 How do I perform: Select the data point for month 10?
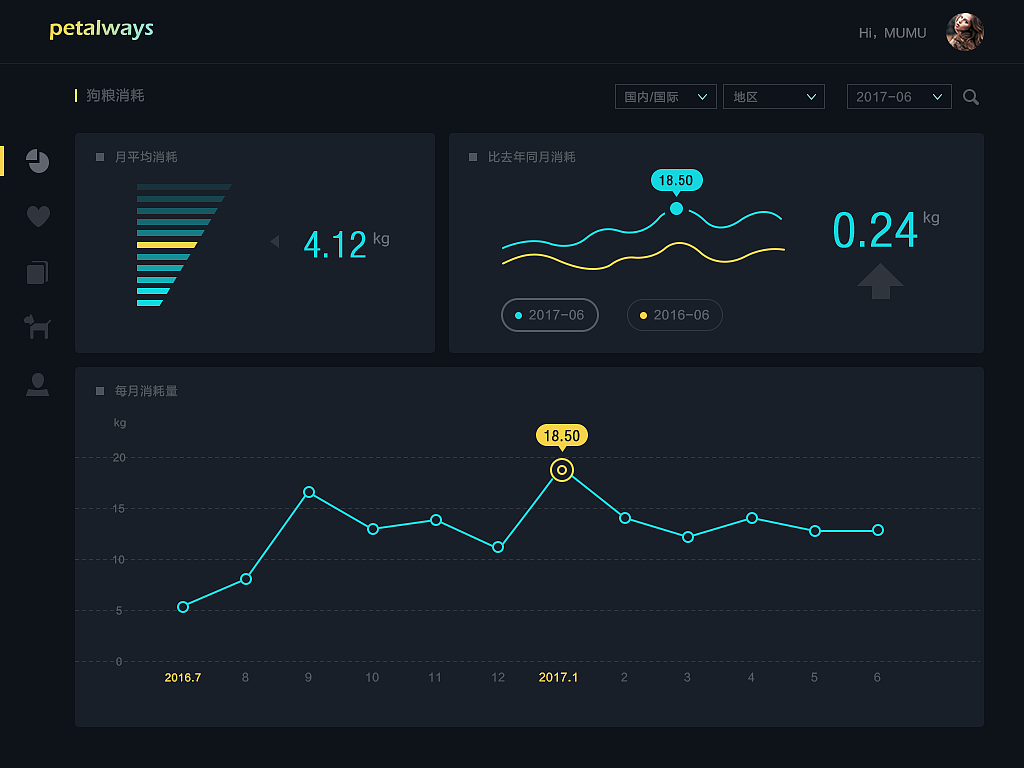tap(372, 529)
